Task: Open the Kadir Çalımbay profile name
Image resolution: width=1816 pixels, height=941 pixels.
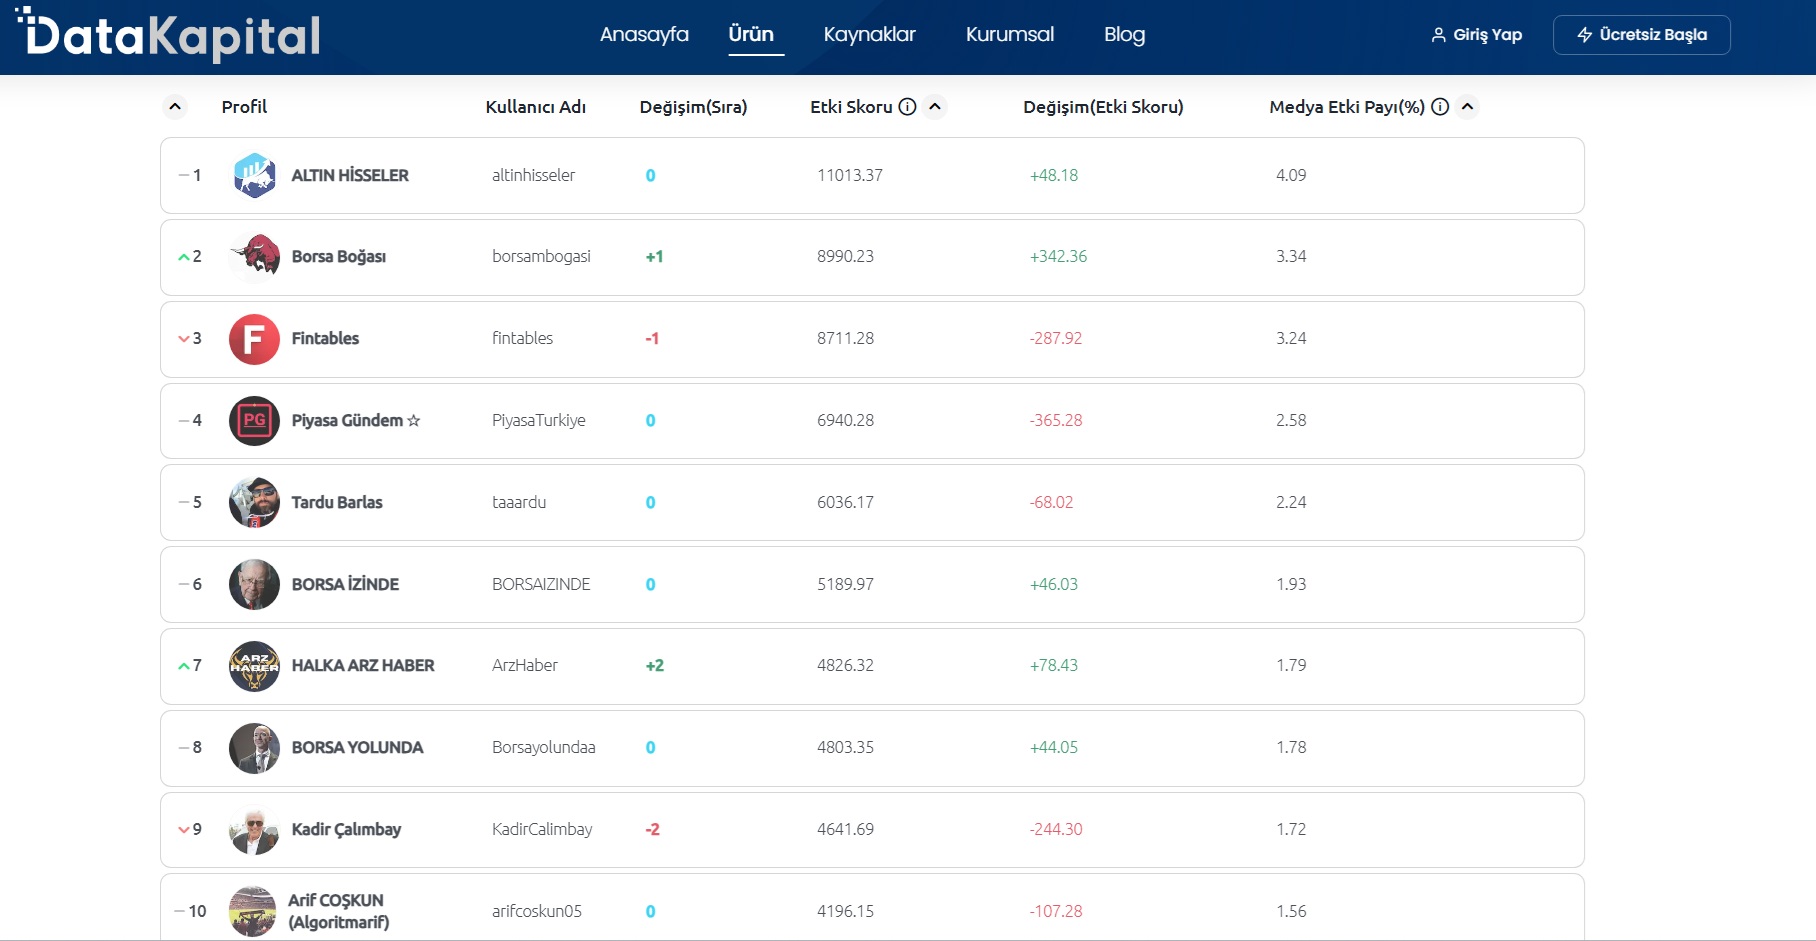Action: pyautogui.click(x=346, y=829)
